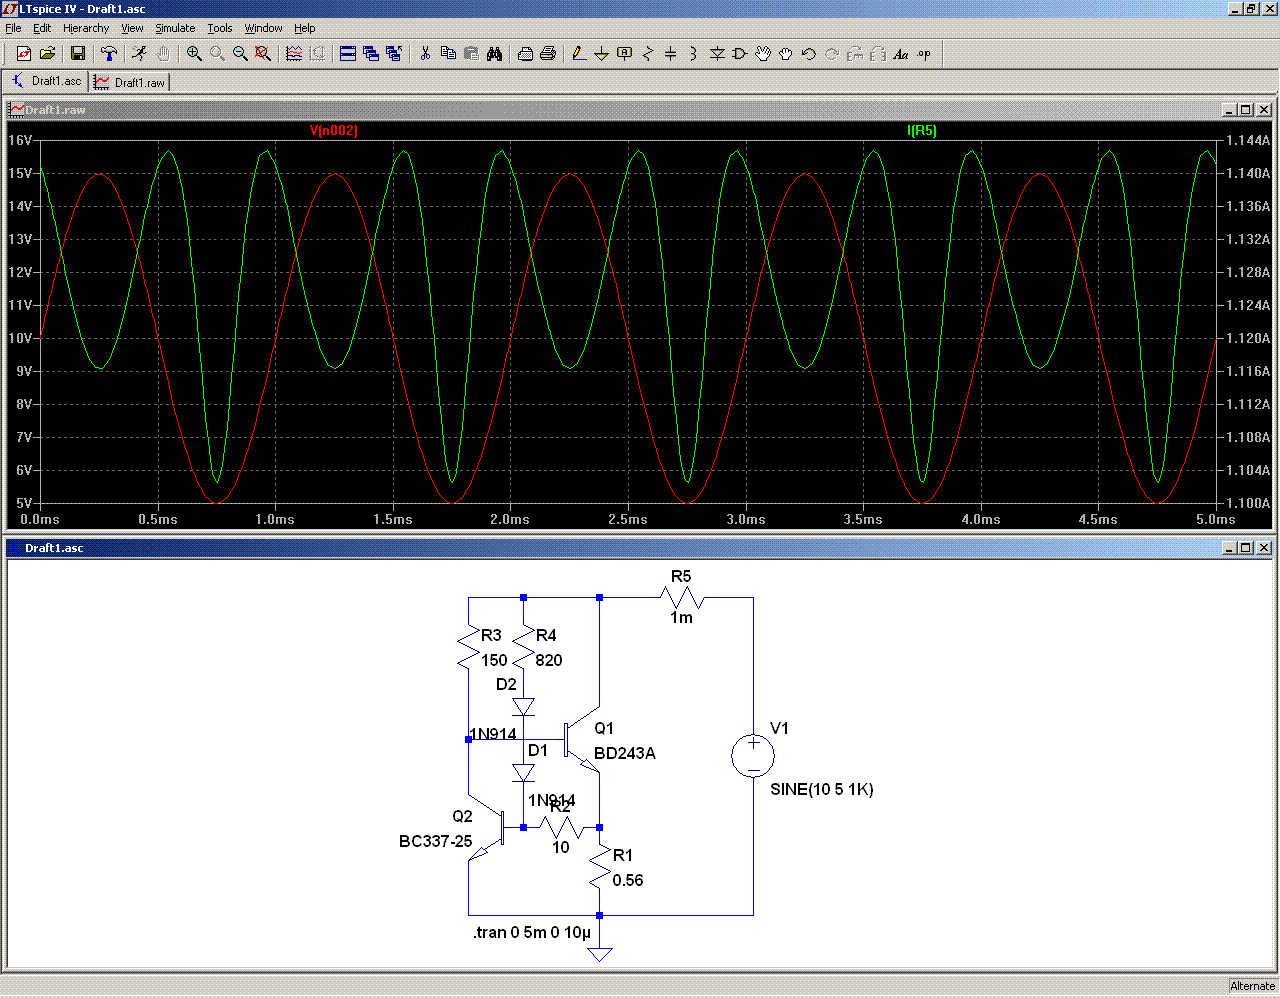The image size is (1280, 998).
Task: Switch to the Draft1.raw tab
Action: point(130,82)
